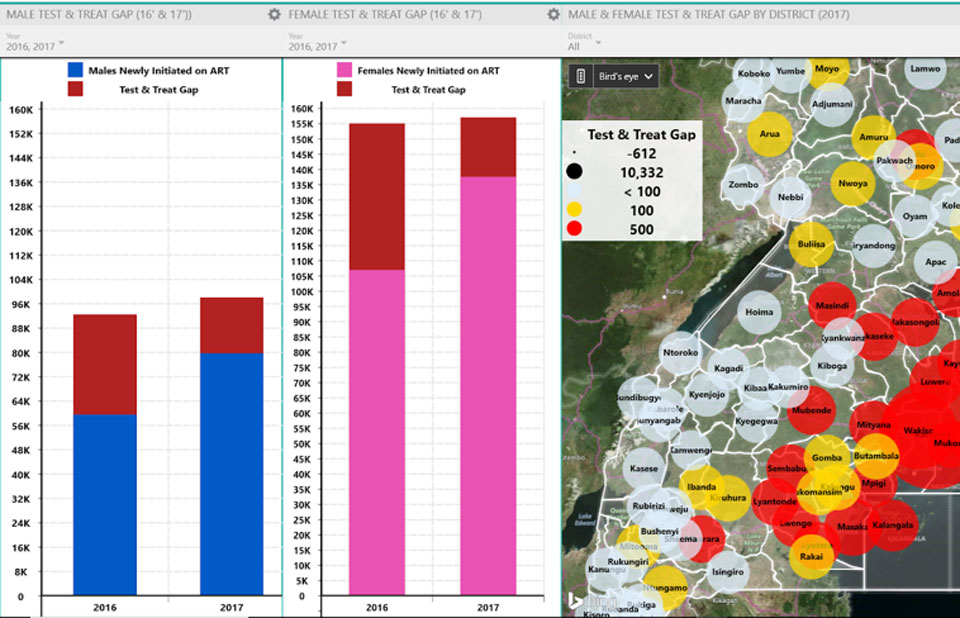
Task: Click the Hoima district bubble on map
Action: pyautogui.click(x=759, y=312)
